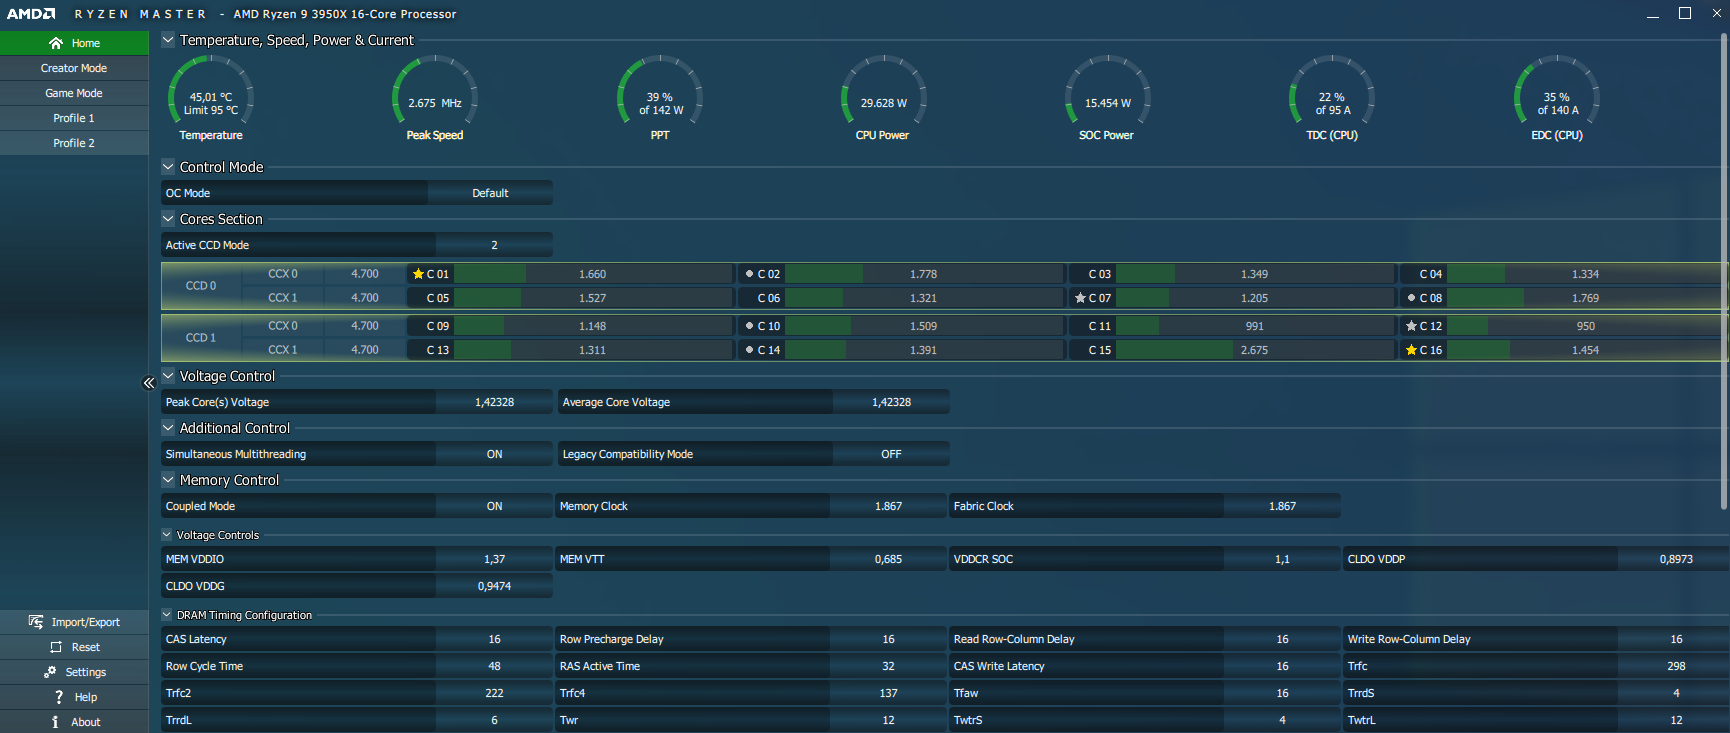Click the CPU Power gauge dial

click(x=884, y=92)
